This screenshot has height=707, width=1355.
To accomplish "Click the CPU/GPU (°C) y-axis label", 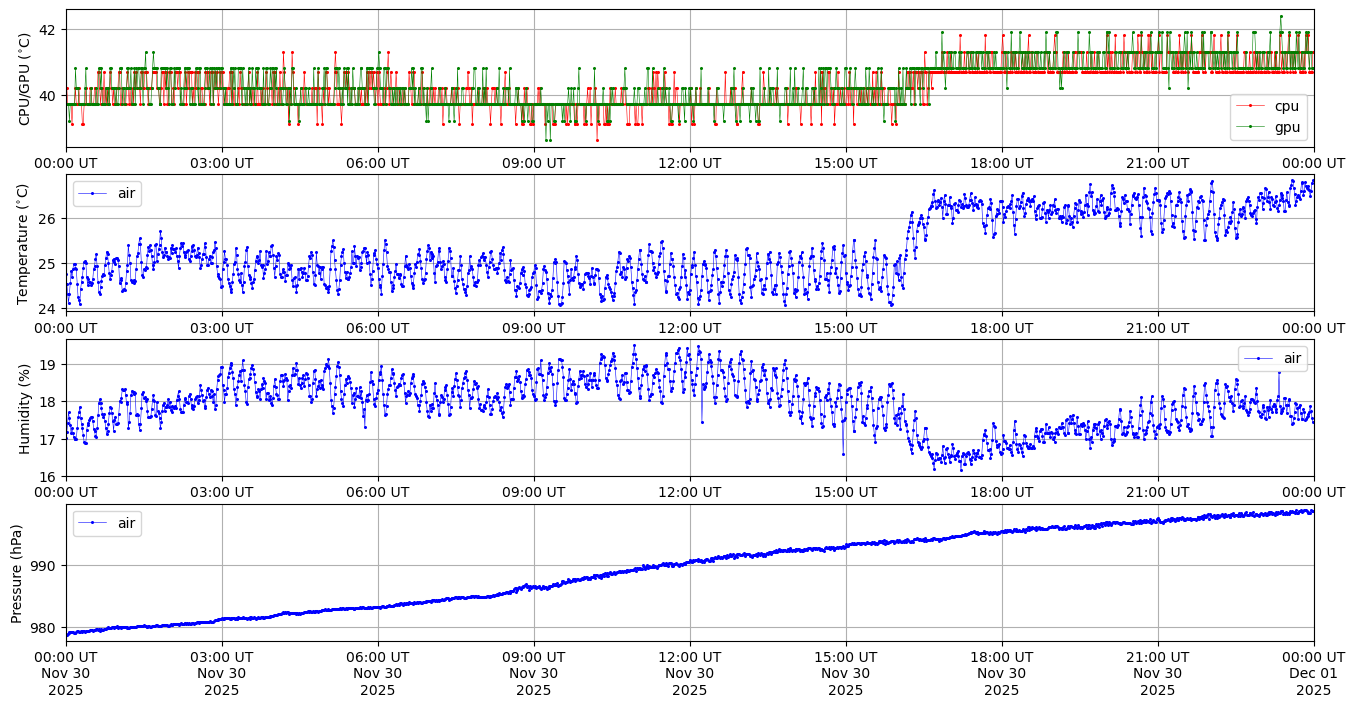I will (x=24, y=78).
